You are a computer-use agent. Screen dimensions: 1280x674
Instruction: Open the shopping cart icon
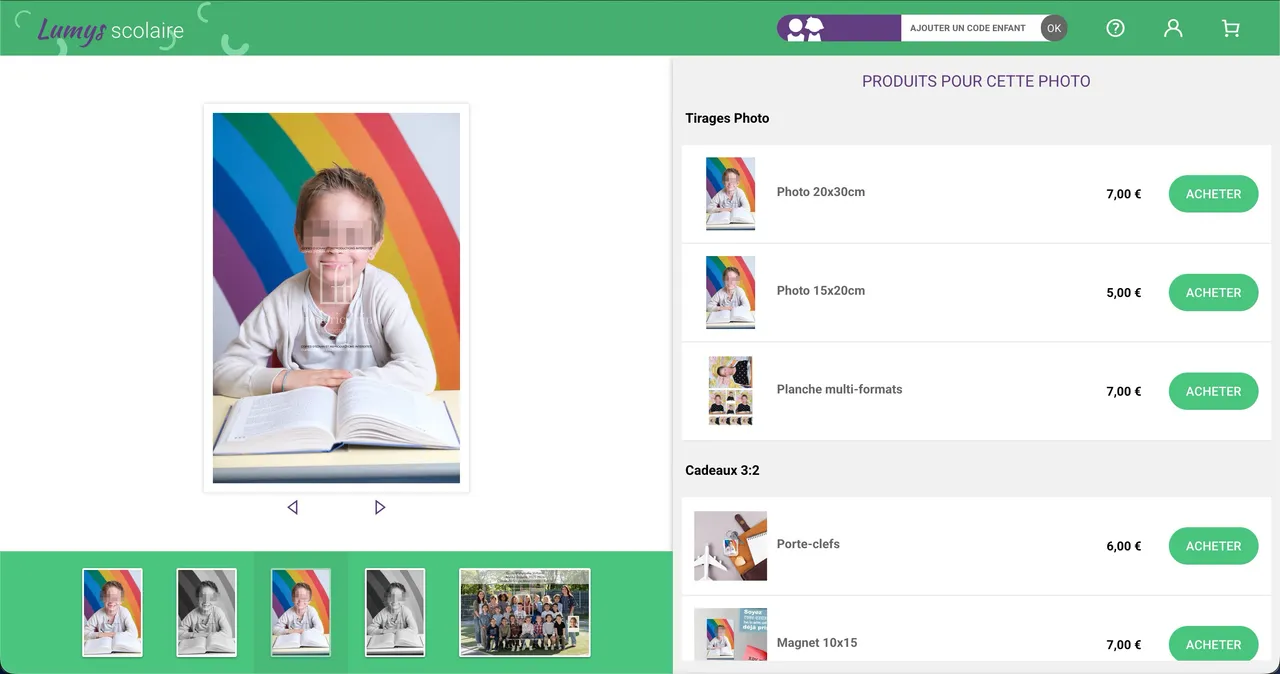[x=1231, y=28]
